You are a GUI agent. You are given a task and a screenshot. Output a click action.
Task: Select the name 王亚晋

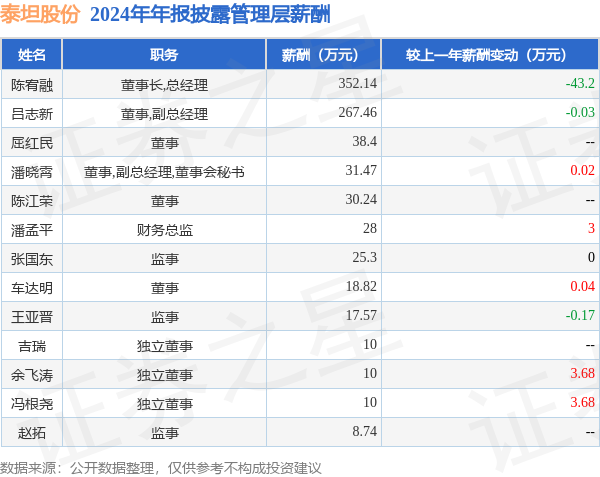point(32,317)
